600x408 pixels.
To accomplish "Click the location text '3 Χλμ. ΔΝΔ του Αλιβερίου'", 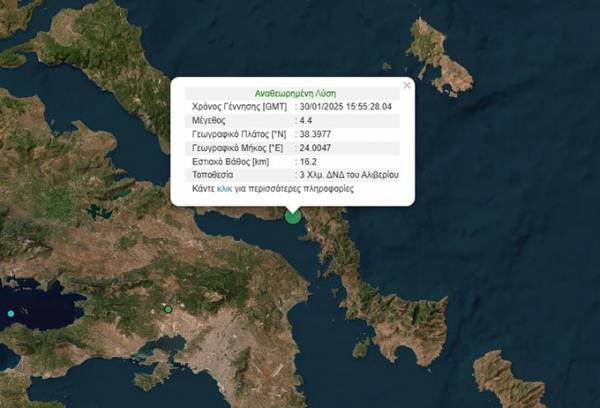I will (x=349, y=175).
